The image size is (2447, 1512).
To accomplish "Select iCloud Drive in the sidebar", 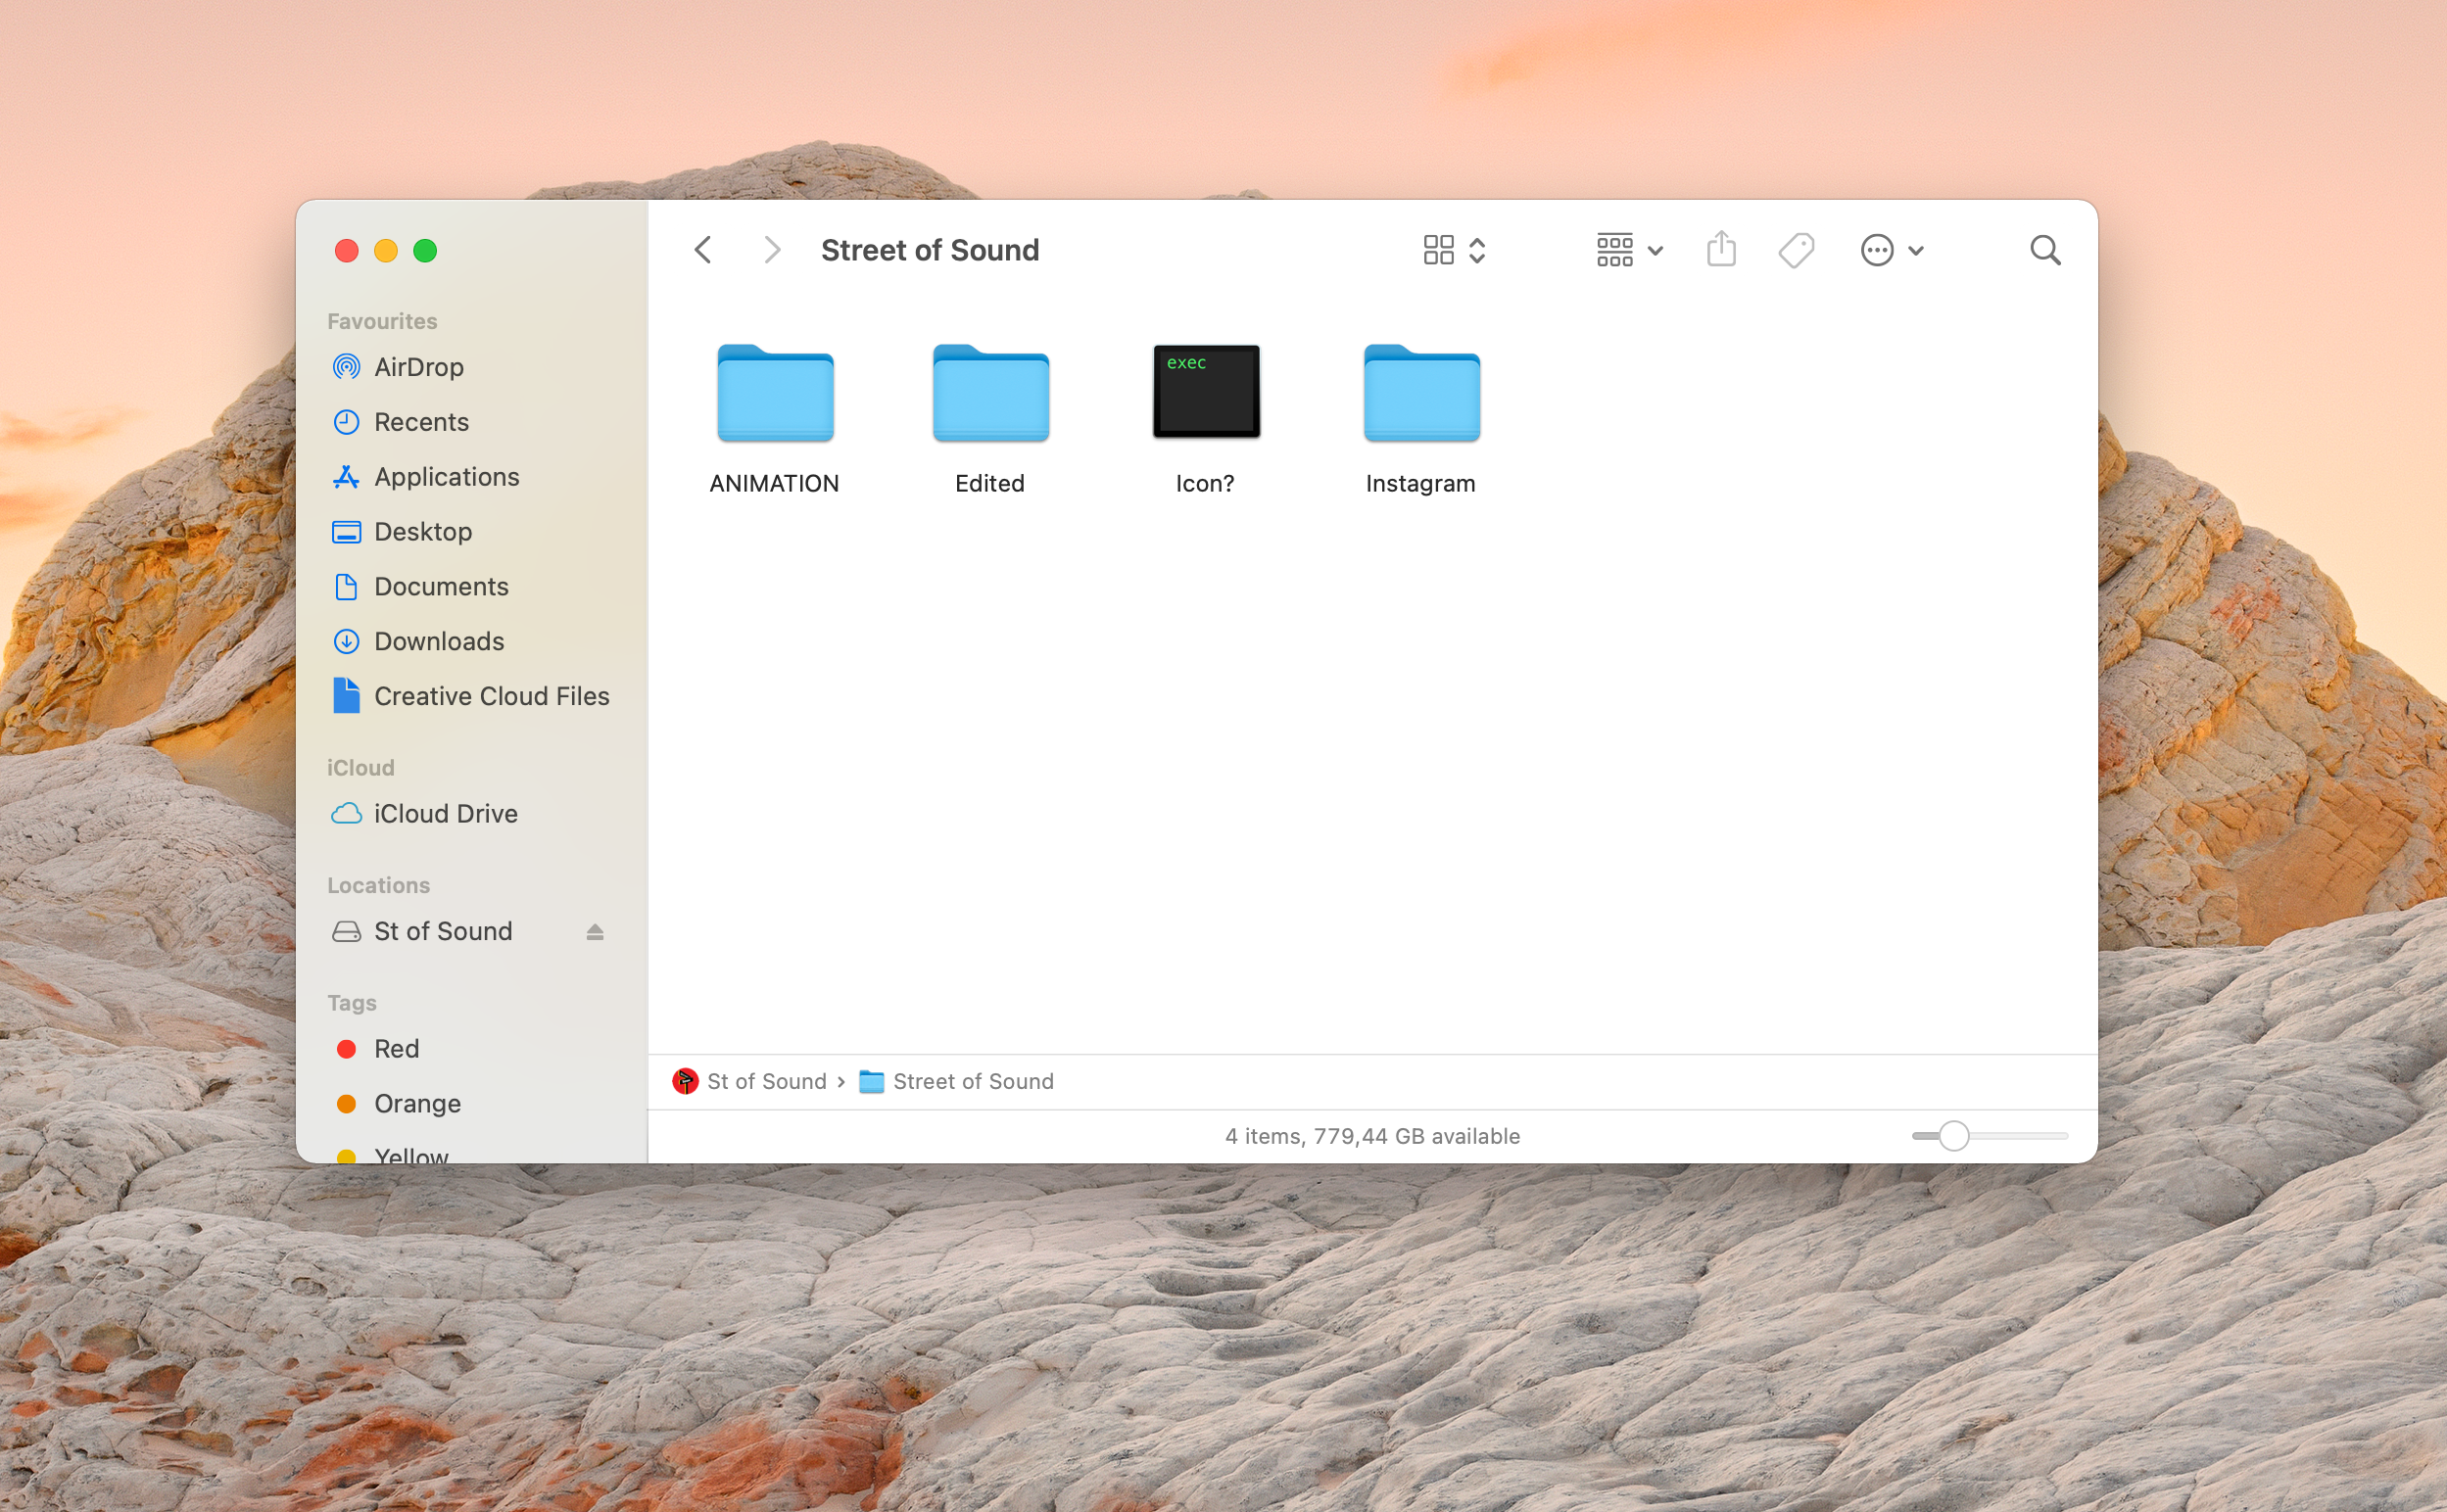I will pyautogui.click(x=445, y=813).
